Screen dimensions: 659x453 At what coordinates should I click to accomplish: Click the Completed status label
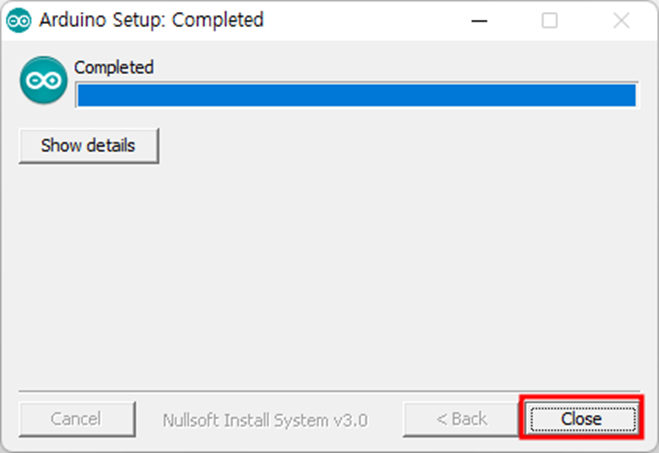click(x=114, y=67)
